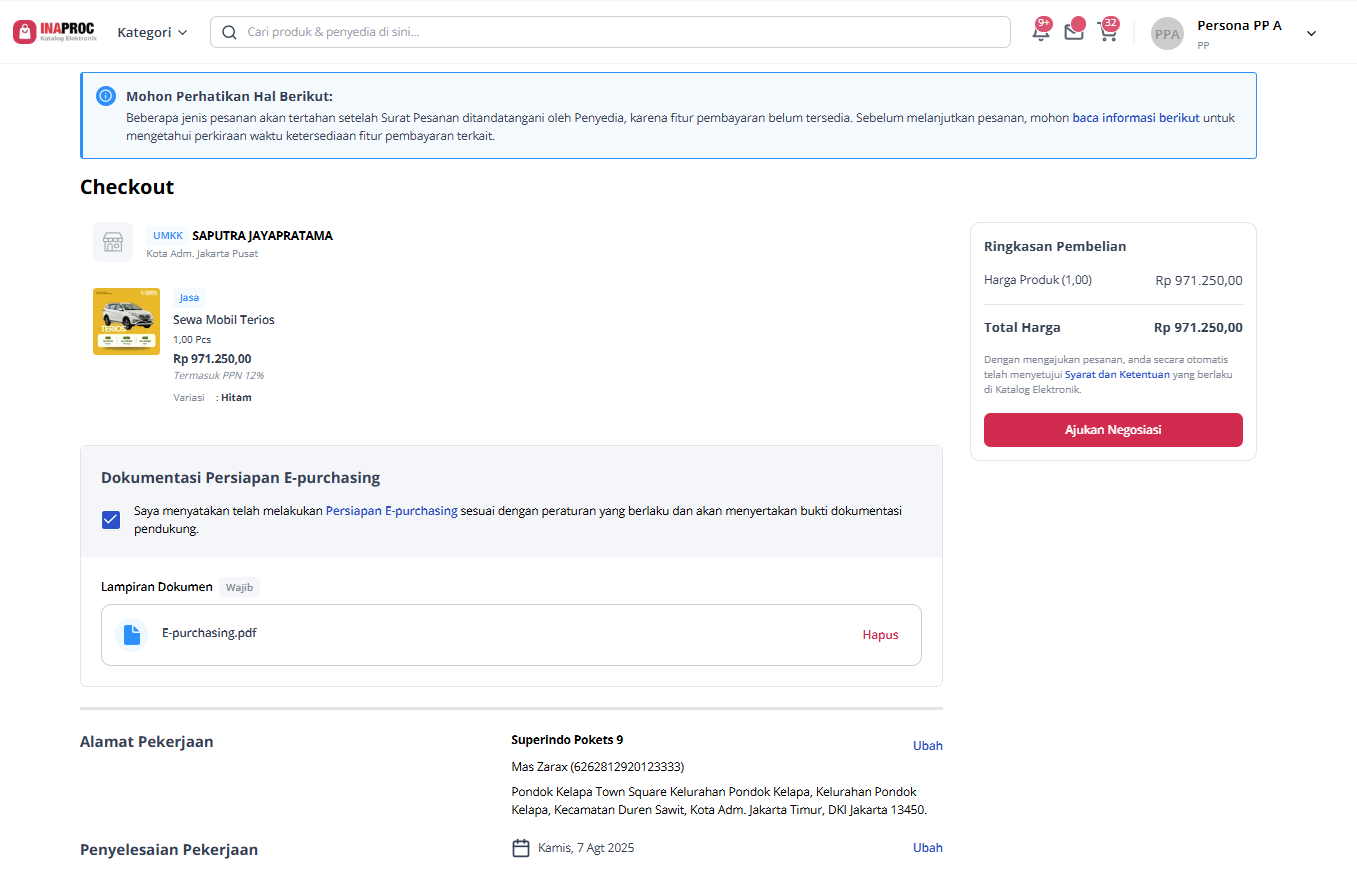The image size is (1357, 877).
Task: Open the baca informasi berikut link
Action: pos(1136,118)
